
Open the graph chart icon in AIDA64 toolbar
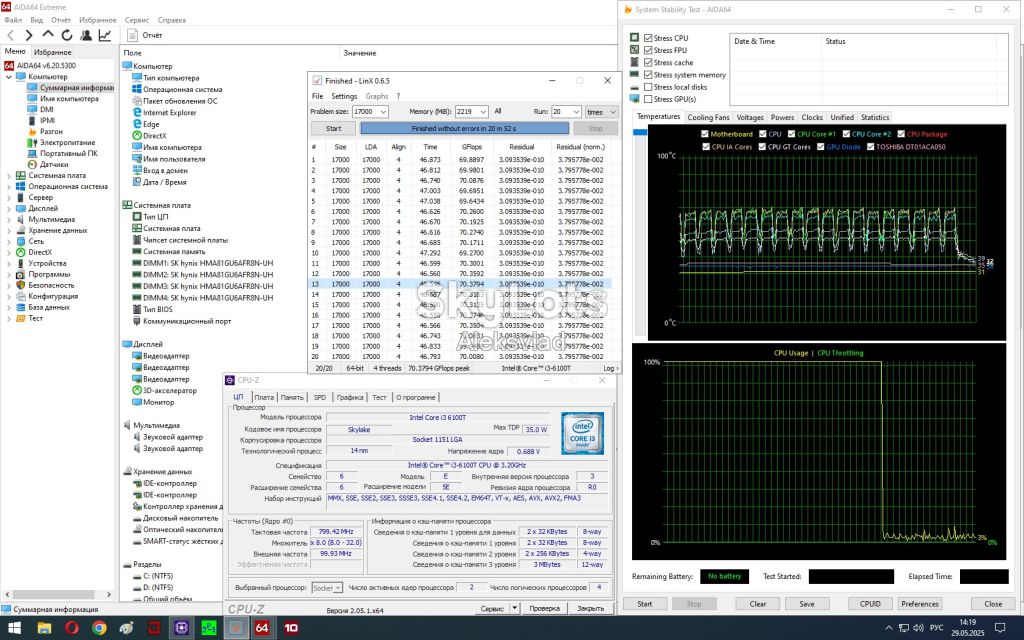point(104,35)
